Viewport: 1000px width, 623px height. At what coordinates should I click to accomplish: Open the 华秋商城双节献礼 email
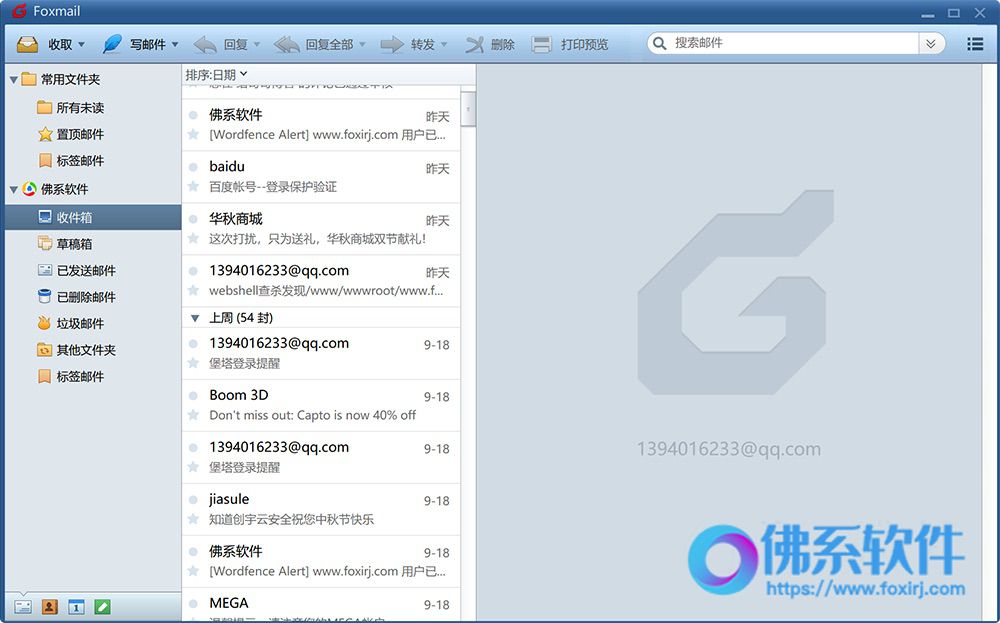[321, 229]
